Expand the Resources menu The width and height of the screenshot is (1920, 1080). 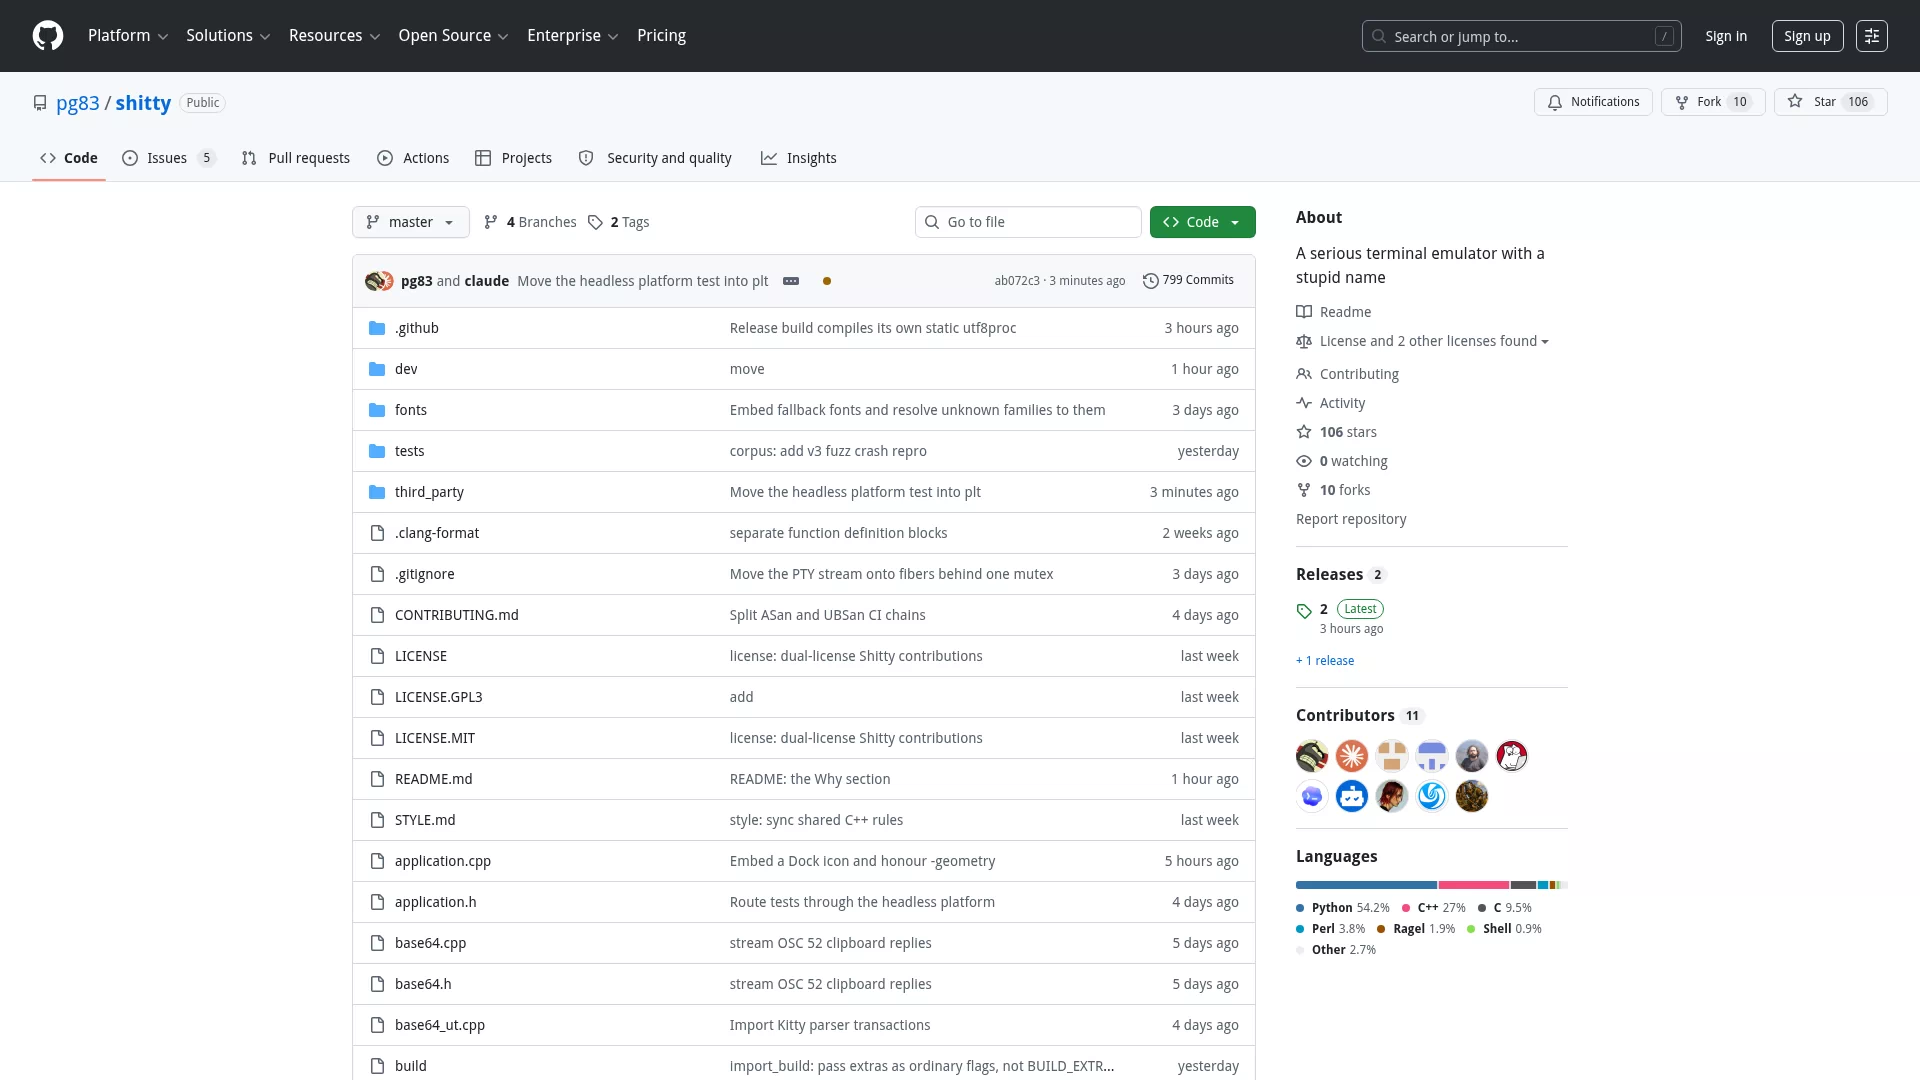click(x=335, y=36)
